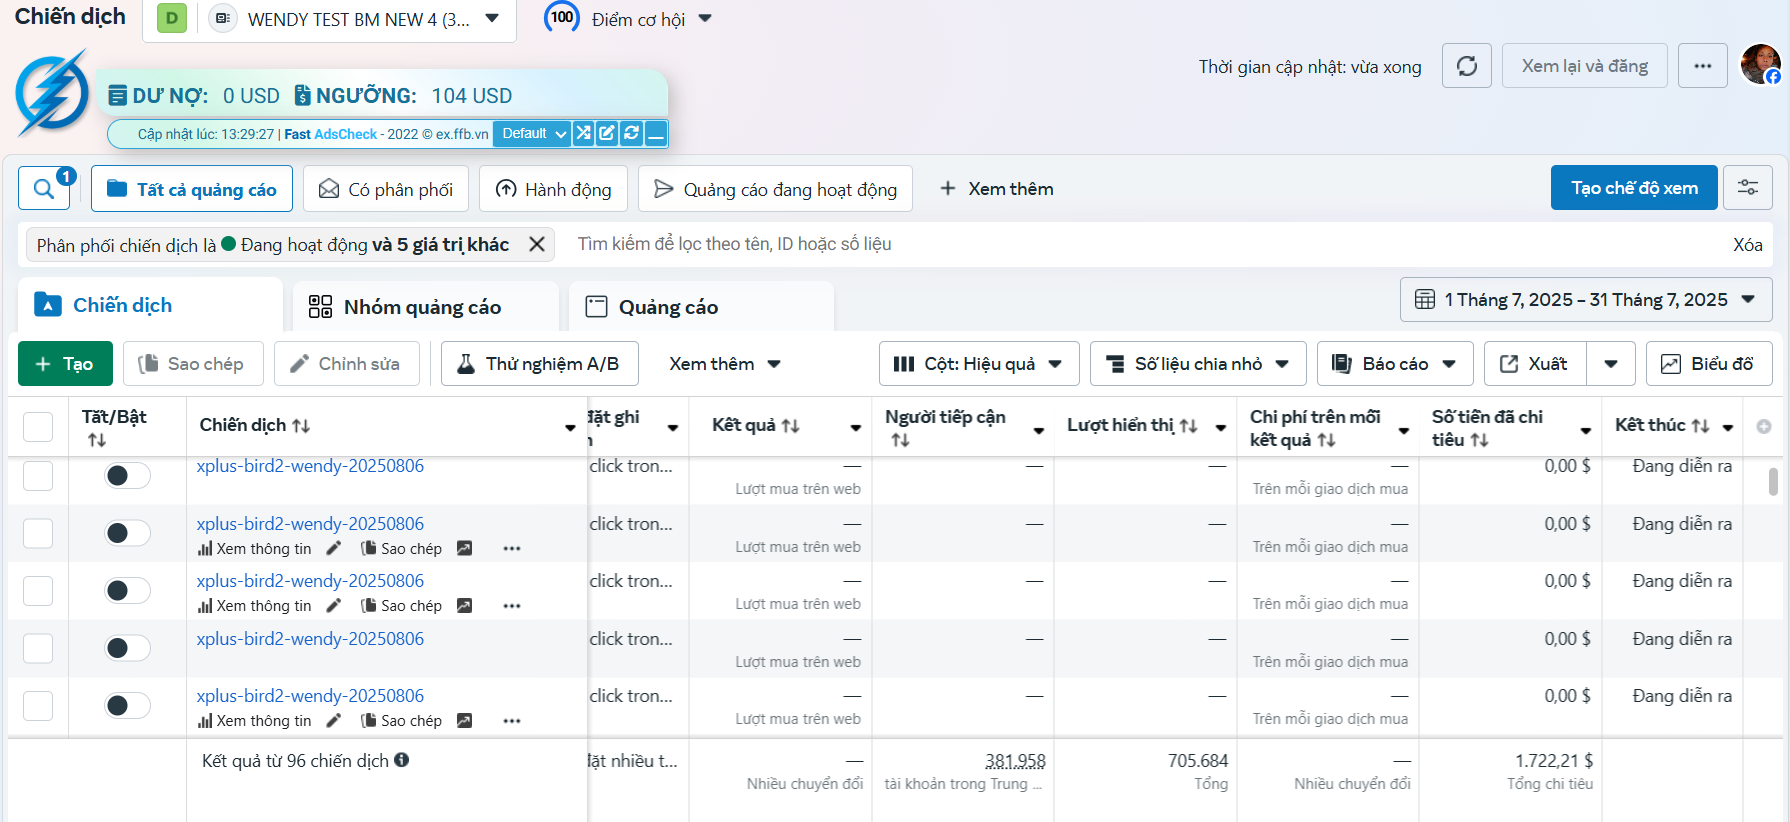
Task: Switch to the Chiến dịch tab
Action: click(x=150, y=305)
